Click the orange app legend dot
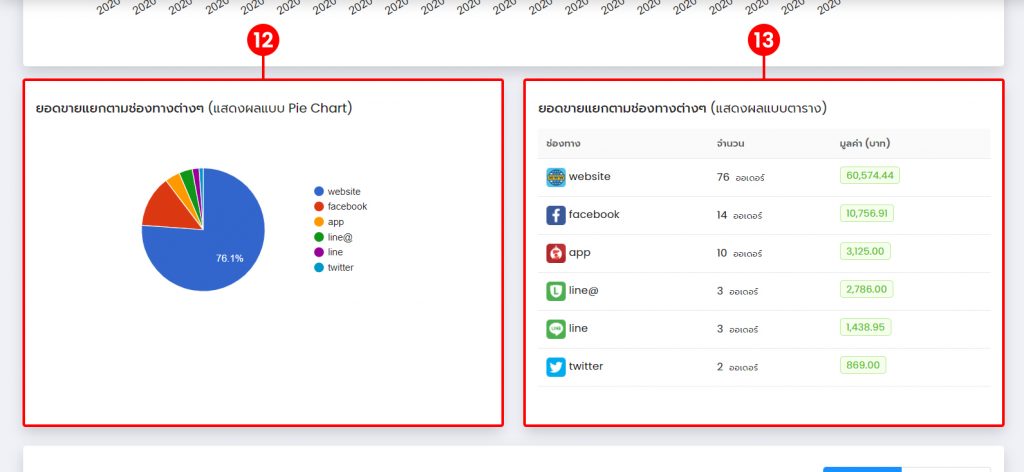Screen dimensions: 1024x472 (x=319, y=222)
